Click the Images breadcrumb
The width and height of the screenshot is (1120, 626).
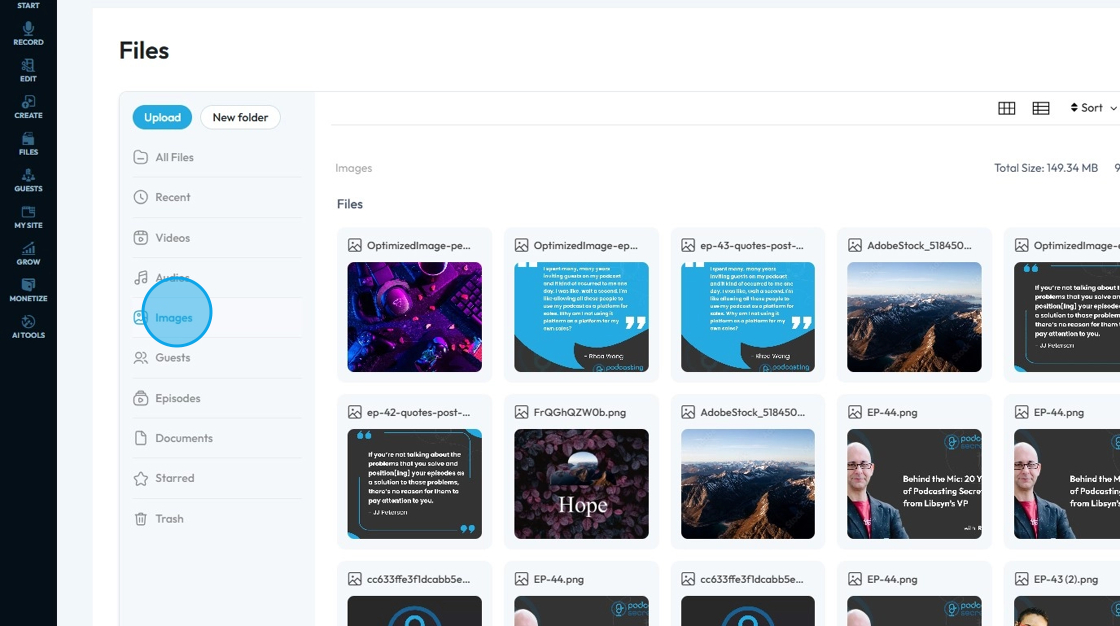point(354,168)
